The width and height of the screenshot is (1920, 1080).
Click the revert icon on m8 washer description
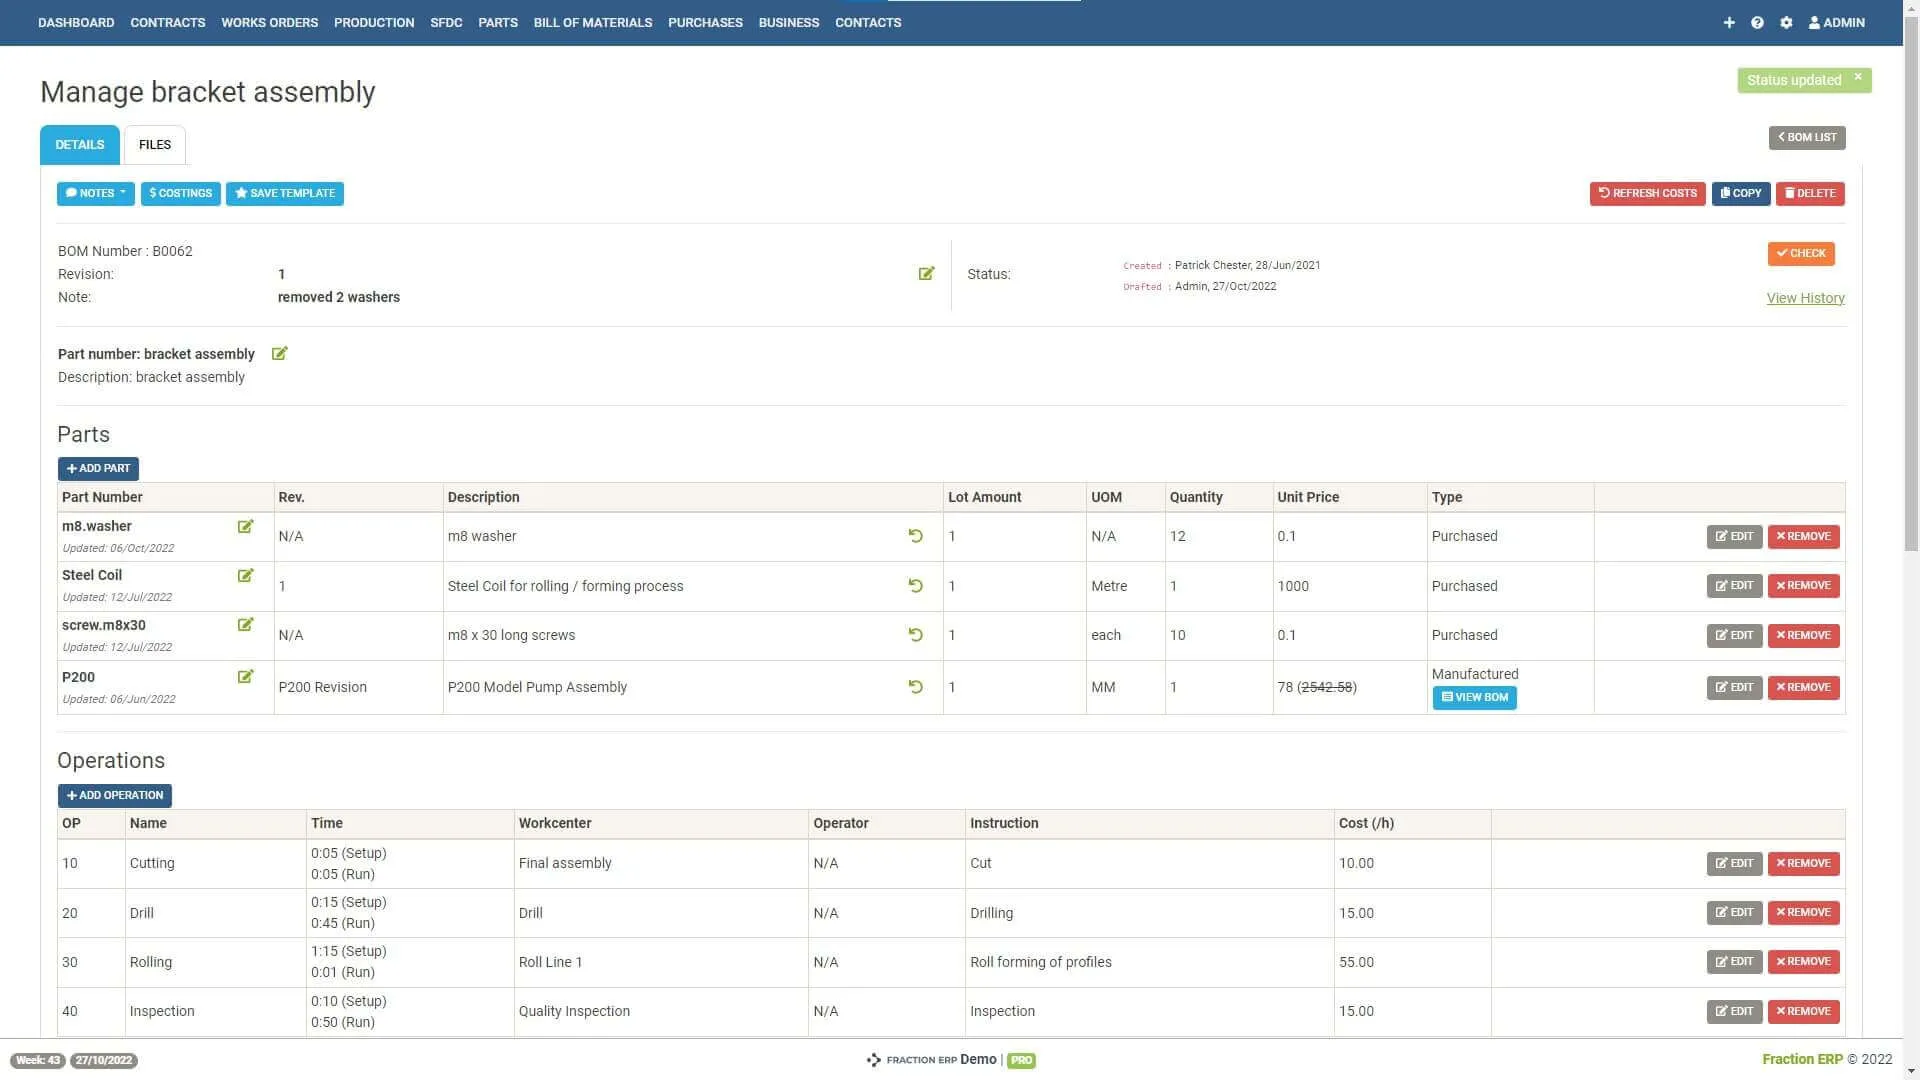coord(916,536)
